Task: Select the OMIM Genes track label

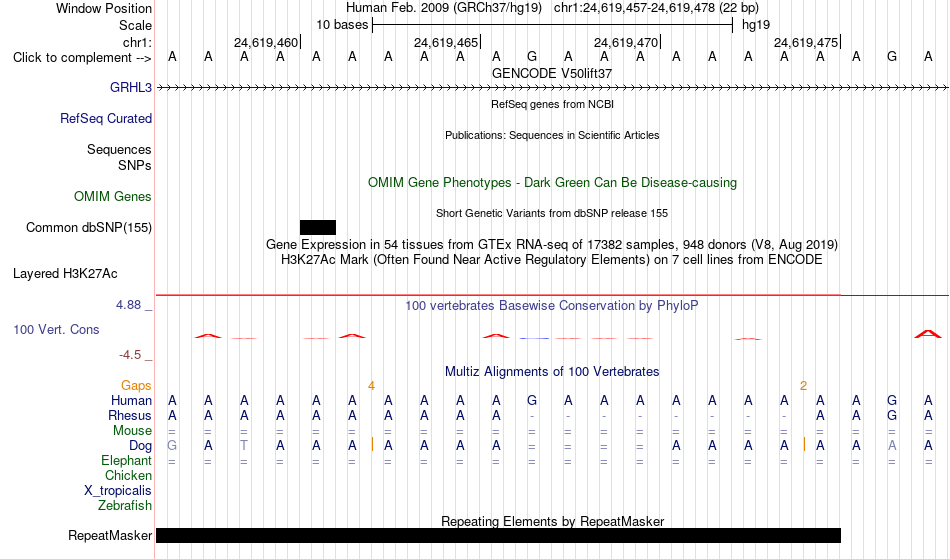Action: pyautogui.click(x=113, y=196)
